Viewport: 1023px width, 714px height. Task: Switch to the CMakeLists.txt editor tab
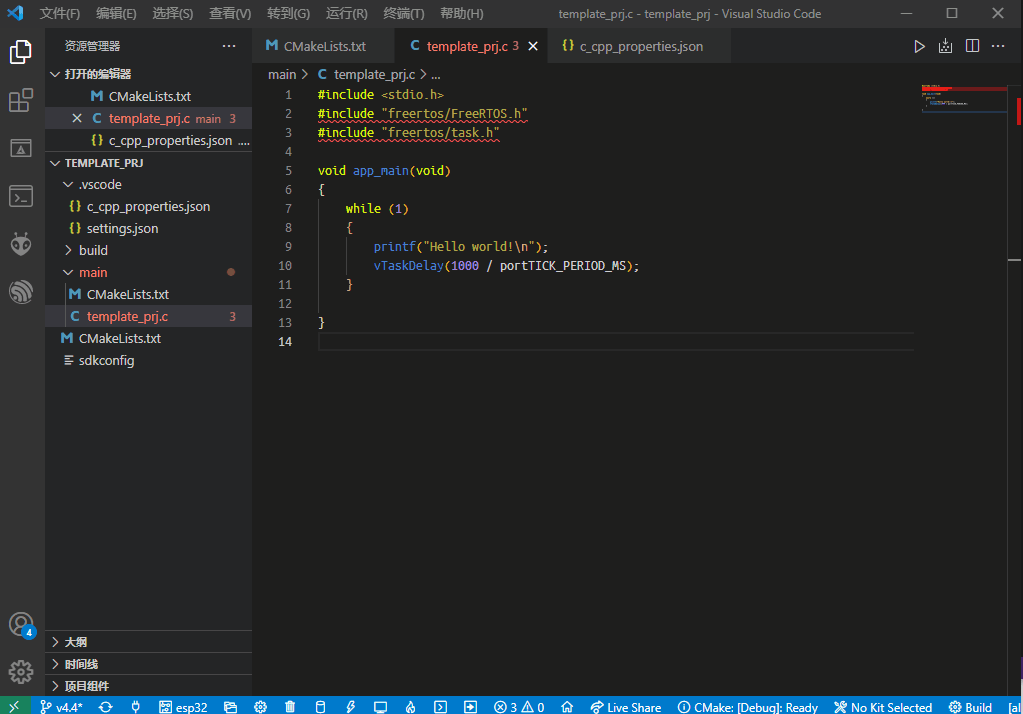click(324, 46)
